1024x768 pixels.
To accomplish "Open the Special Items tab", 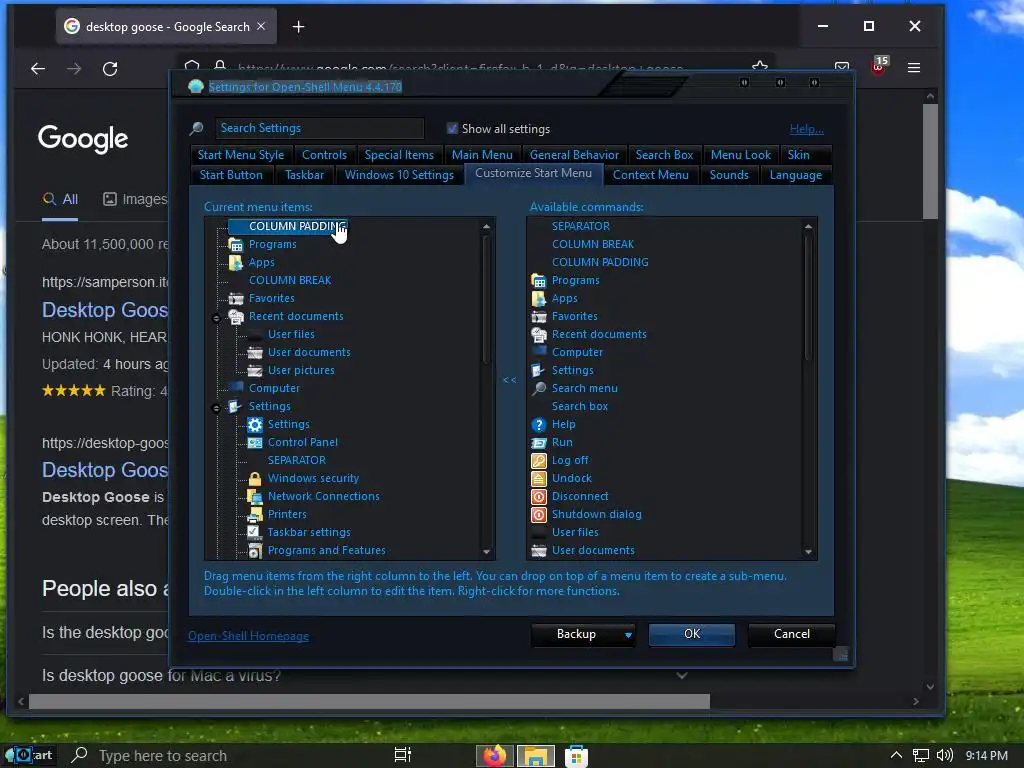I will pos(399,155).
